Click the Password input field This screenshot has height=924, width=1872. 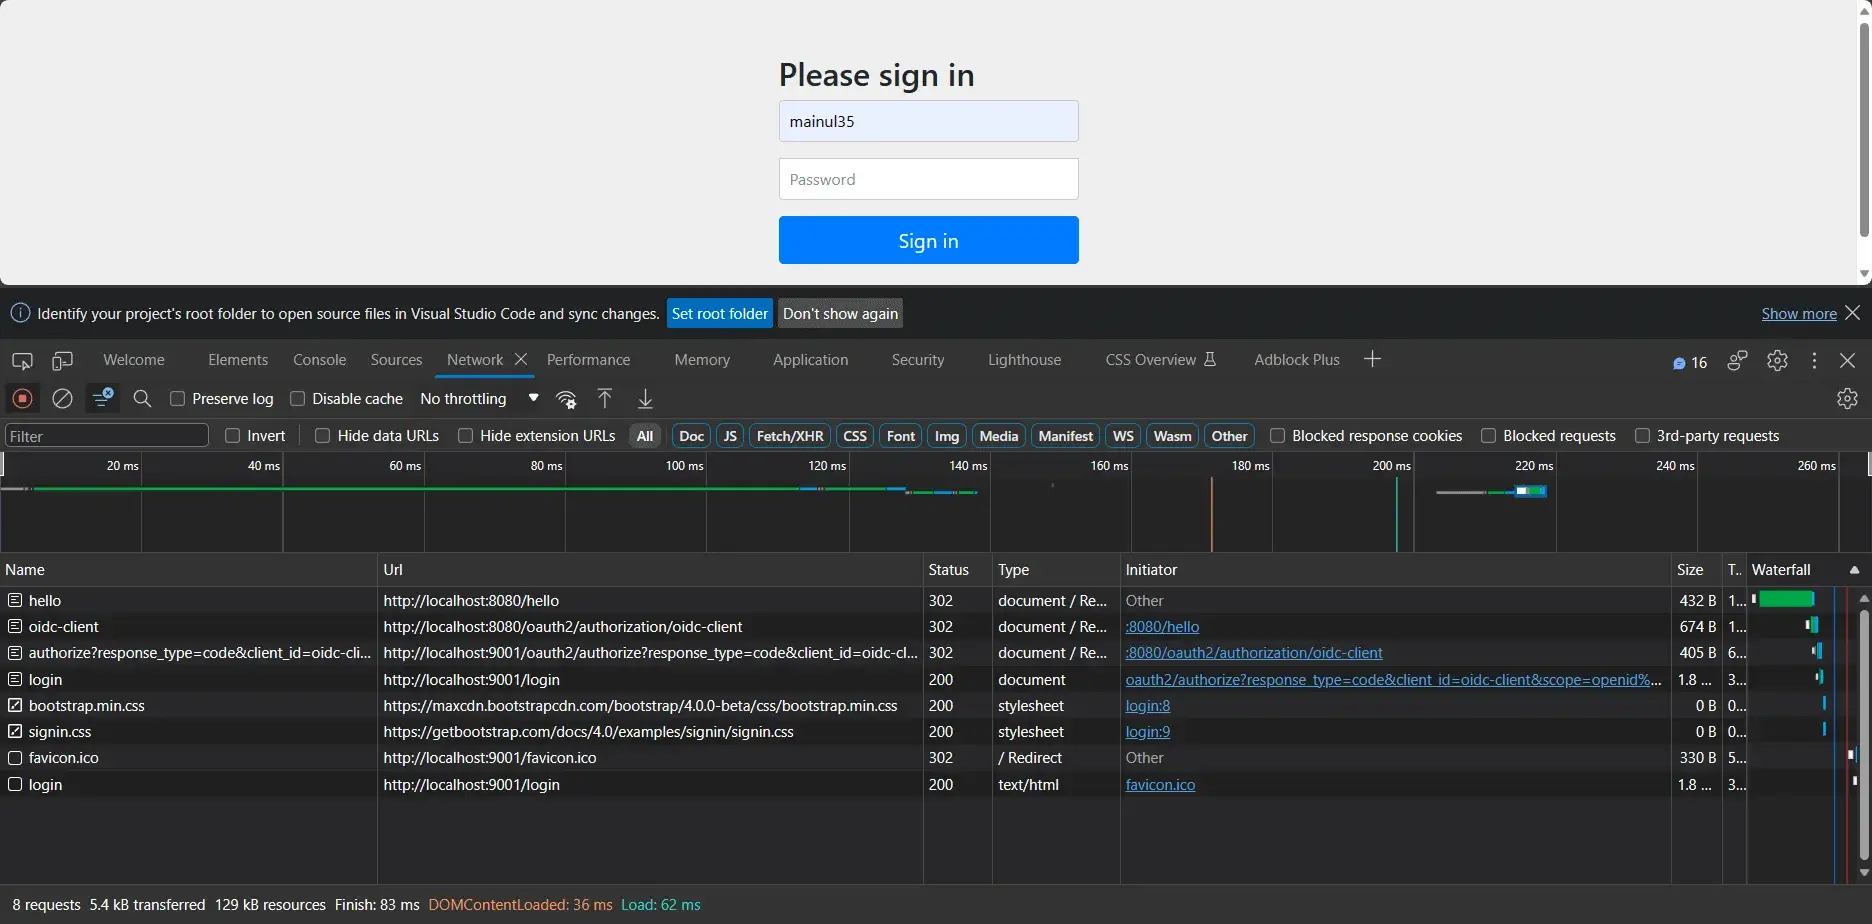tap(928, 179)
